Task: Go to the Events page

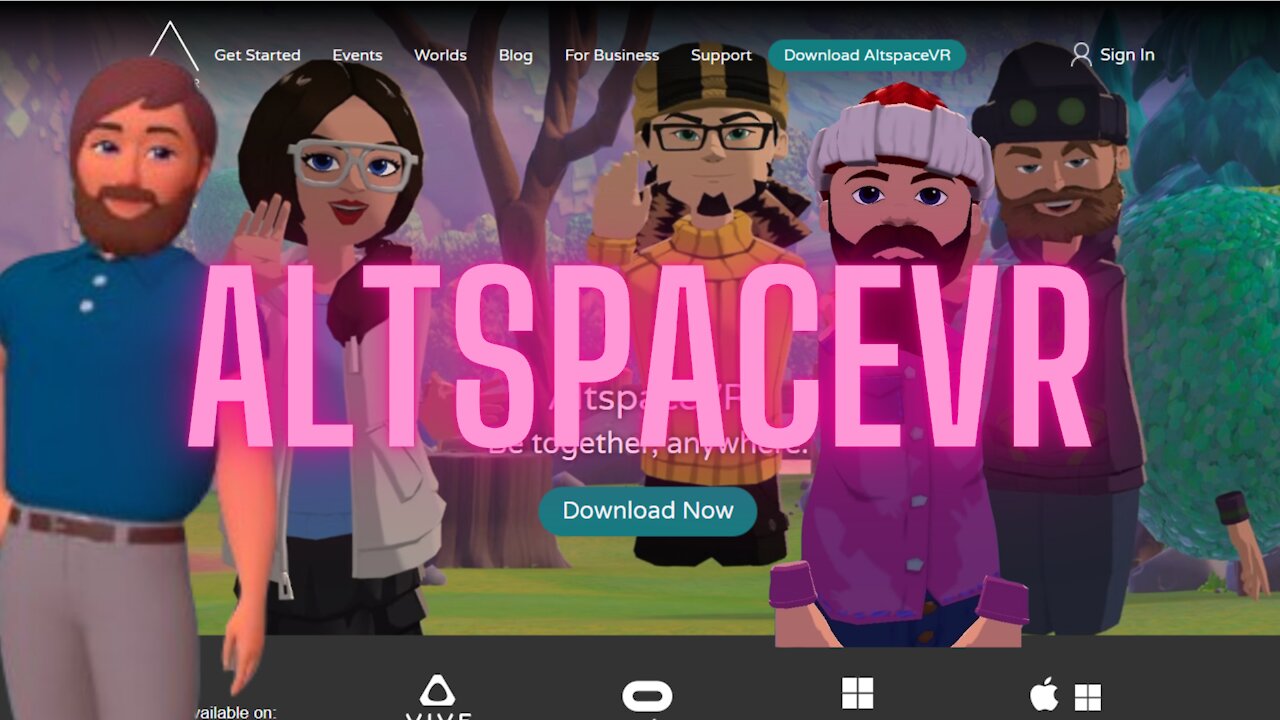Action: [x=357, y=55]
